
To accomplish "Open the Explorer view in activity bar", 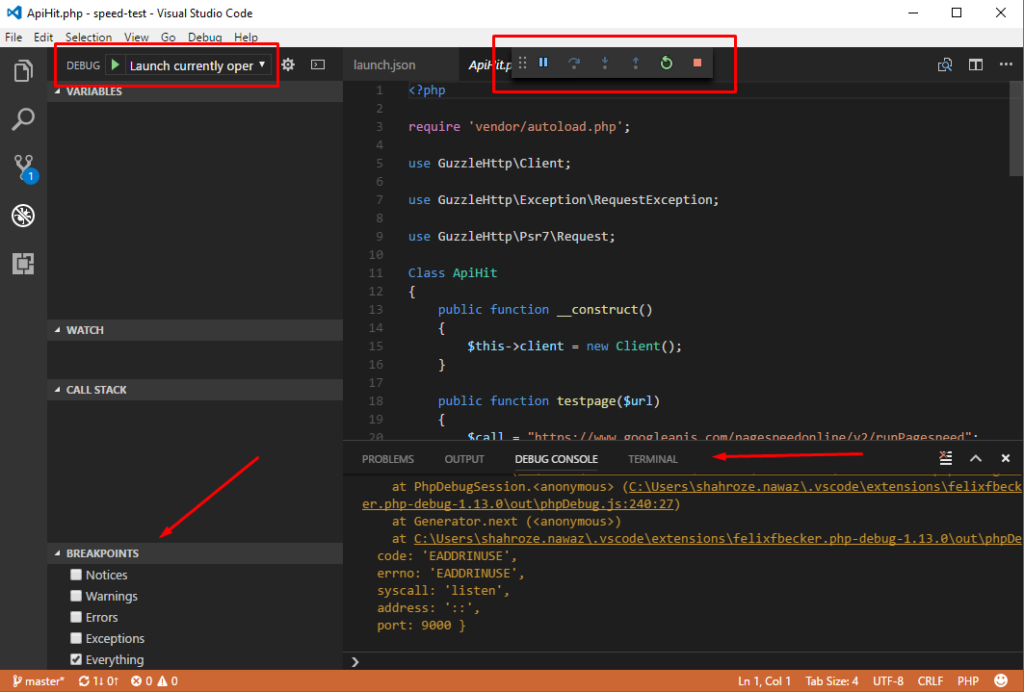I will pyautogui.click(x=23, y=71).
